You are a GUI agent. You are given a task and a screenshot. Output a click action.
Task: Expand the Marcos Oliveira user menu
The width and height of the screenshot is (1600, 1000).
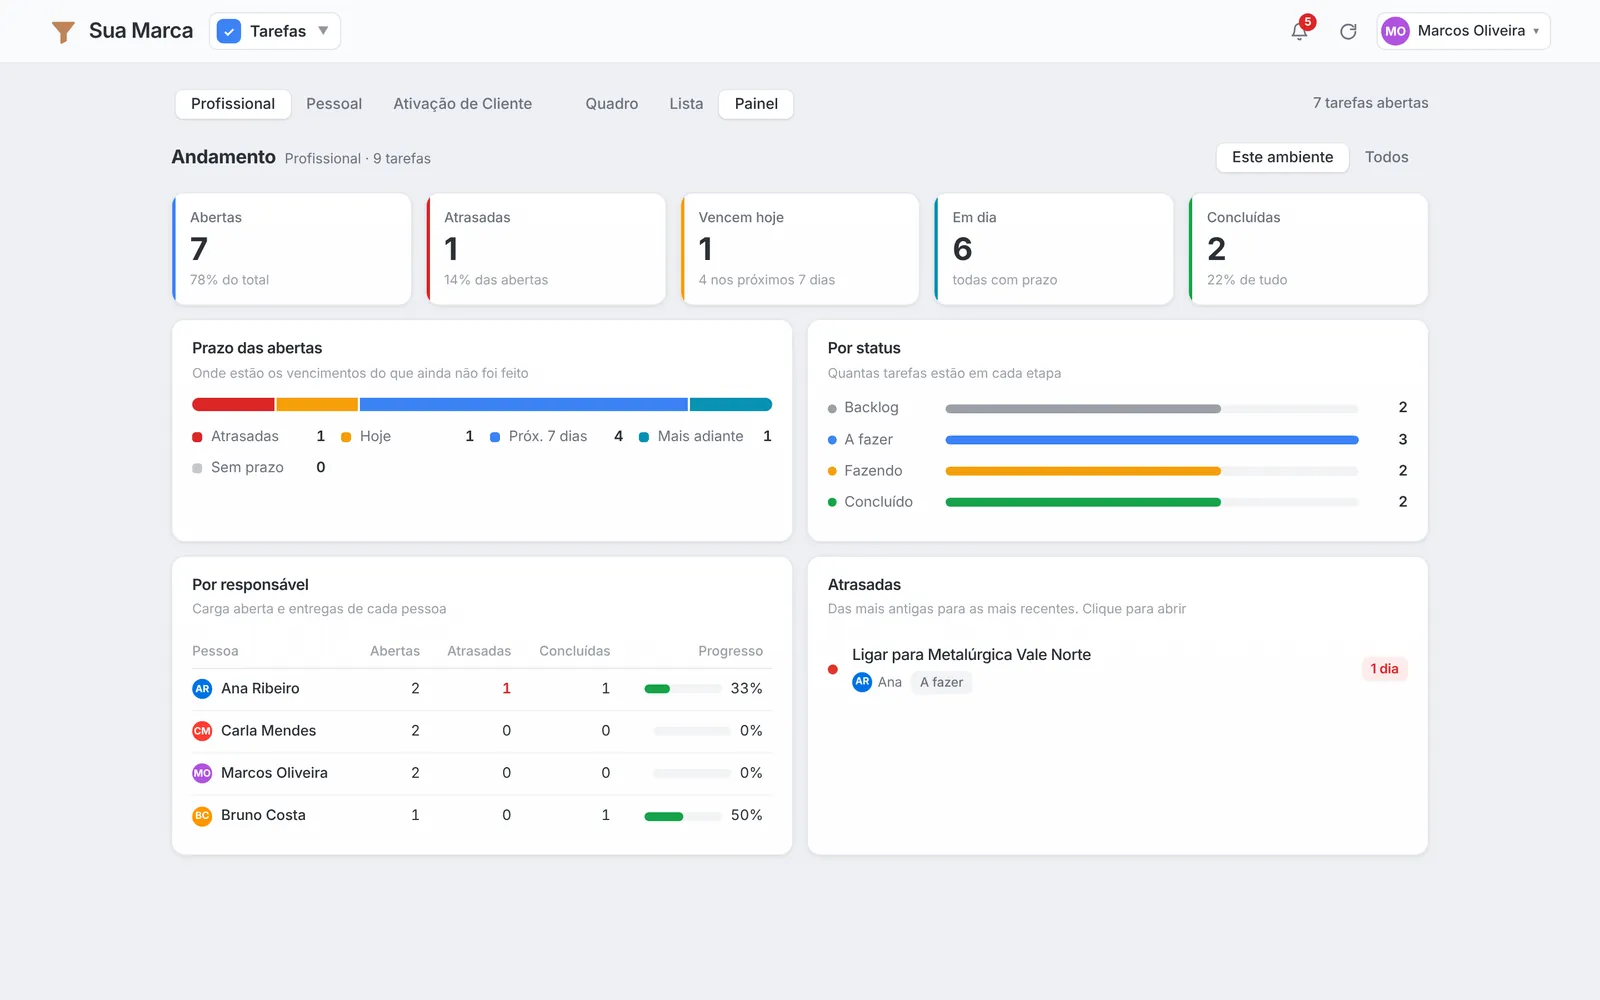[x=1463, y=31]
